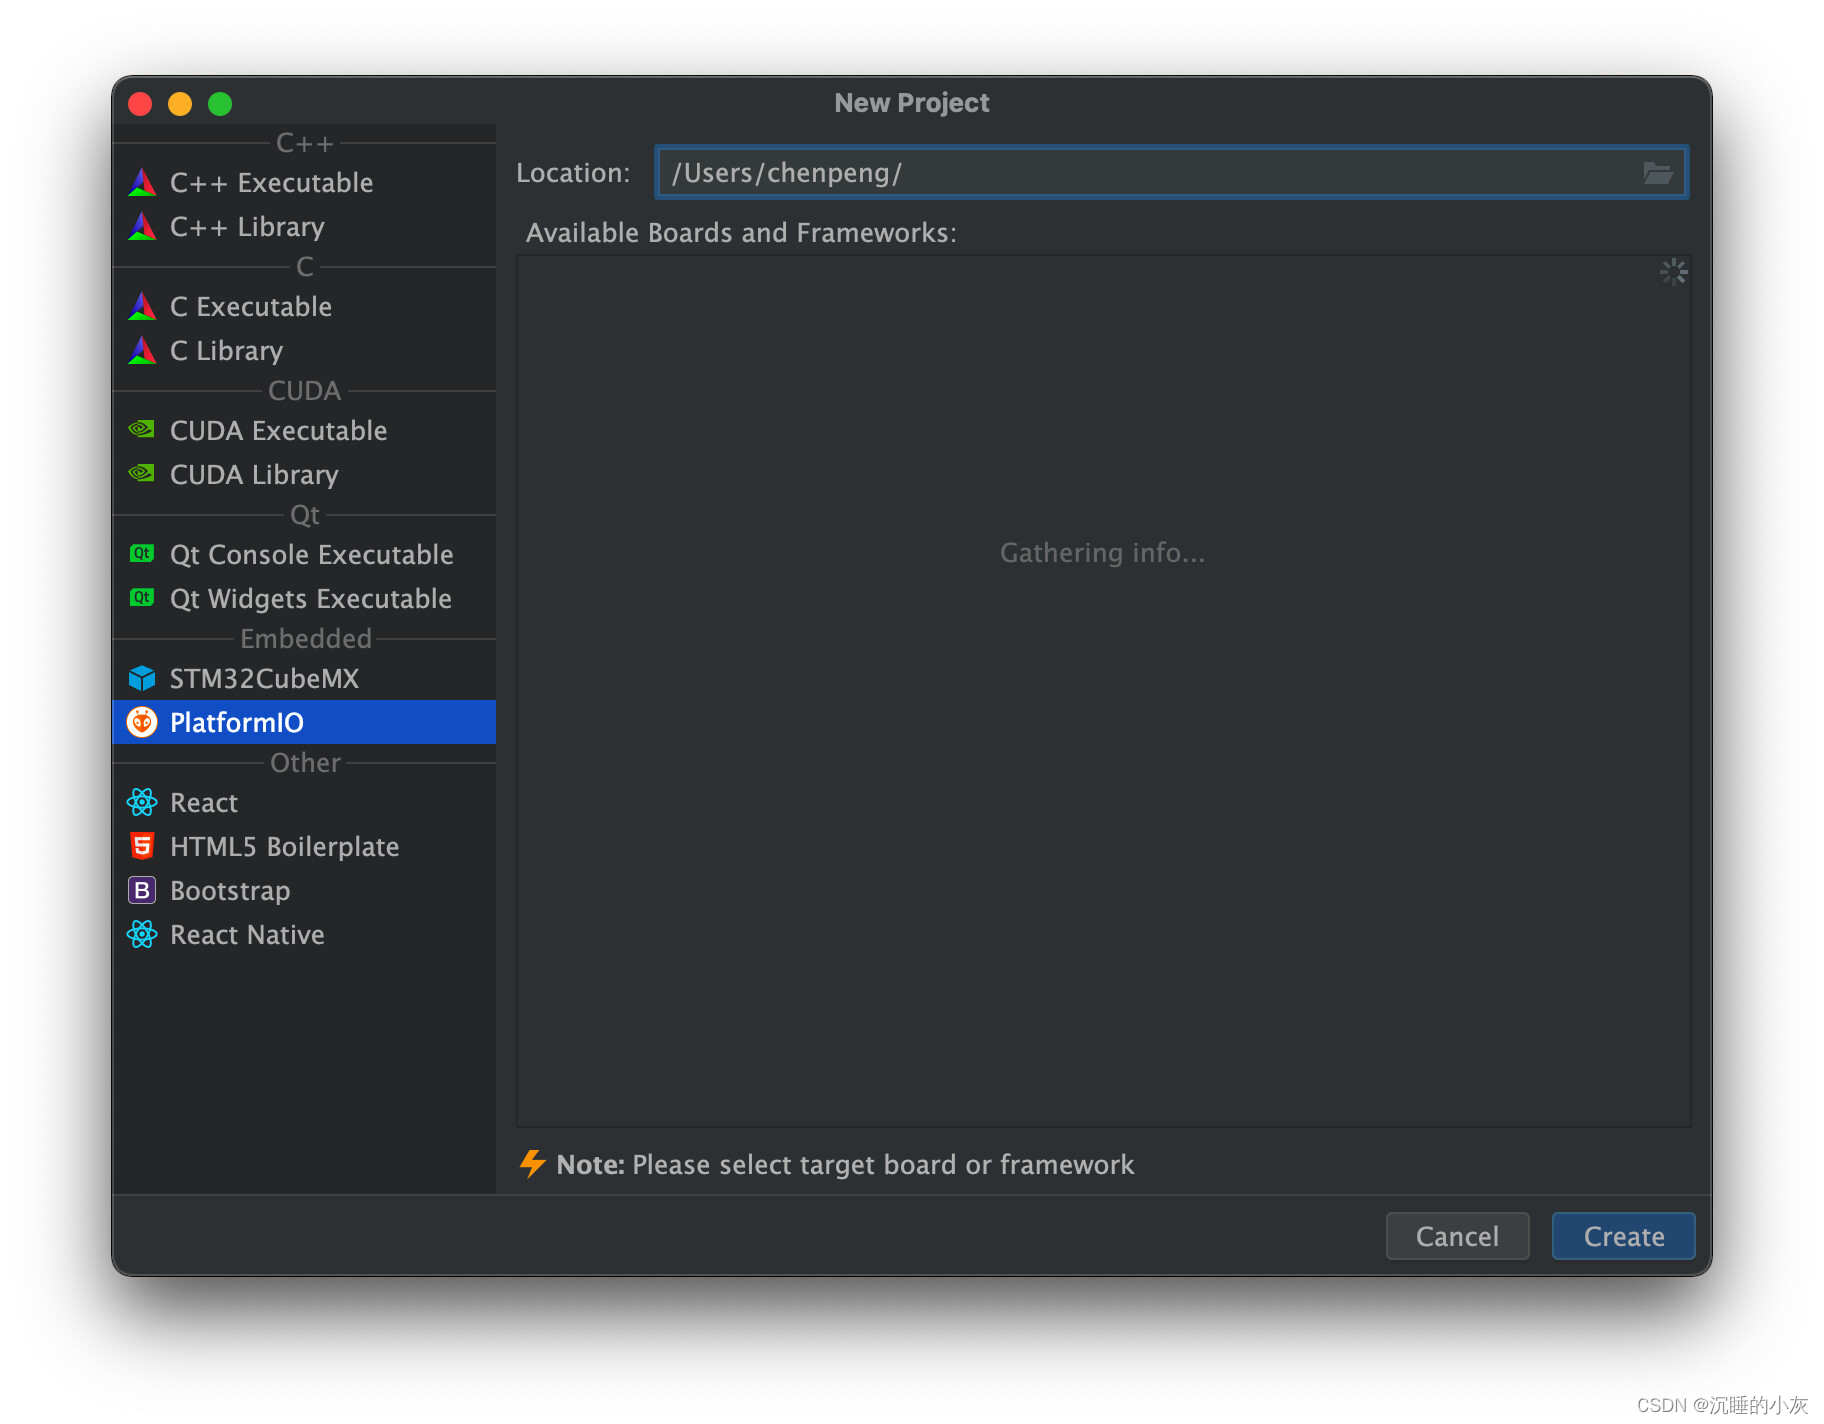Viewport: 1824px width, 1424px height.
Task: Choose the C Library project type
Action: tap(304, 350)
